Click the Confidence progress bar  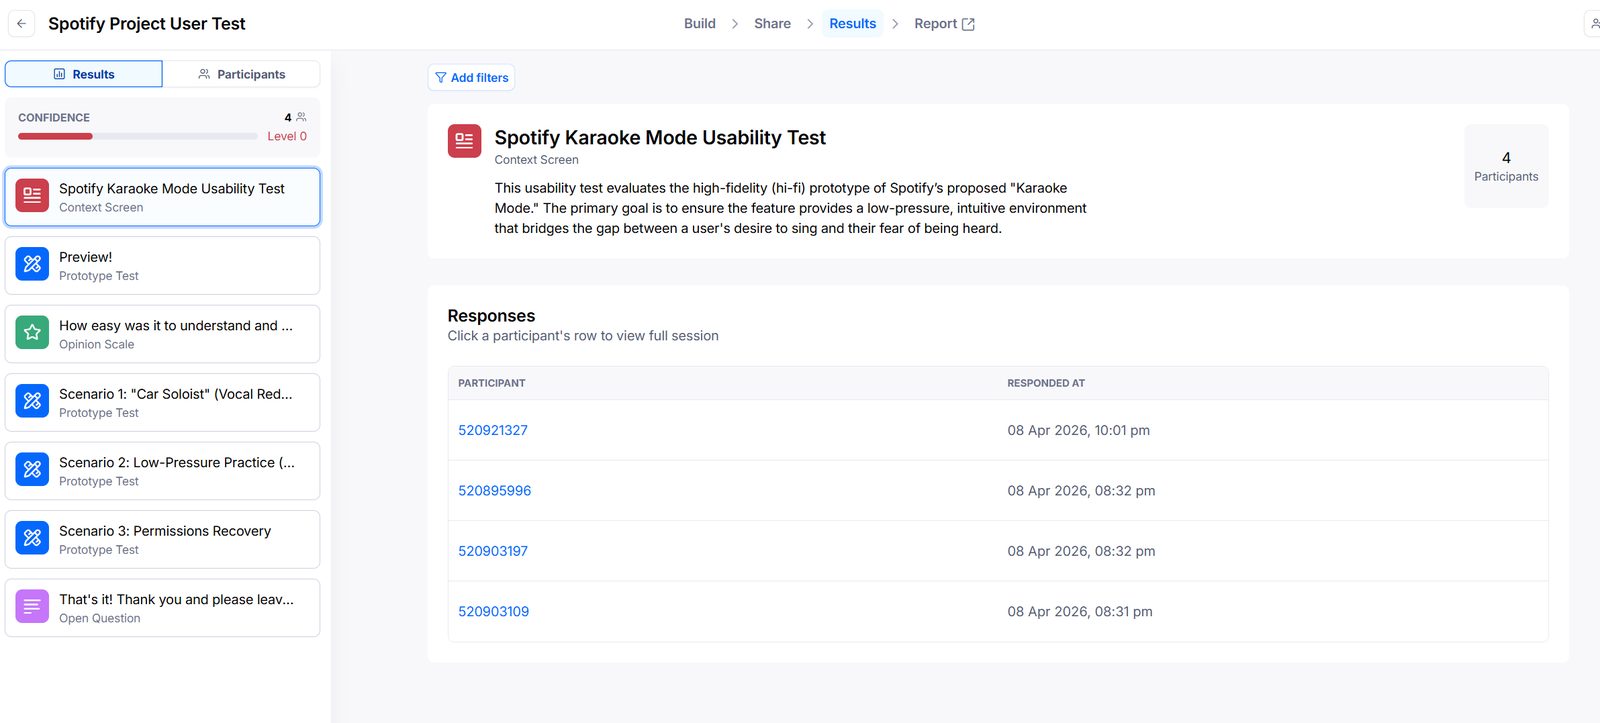(x=137, y=136)
